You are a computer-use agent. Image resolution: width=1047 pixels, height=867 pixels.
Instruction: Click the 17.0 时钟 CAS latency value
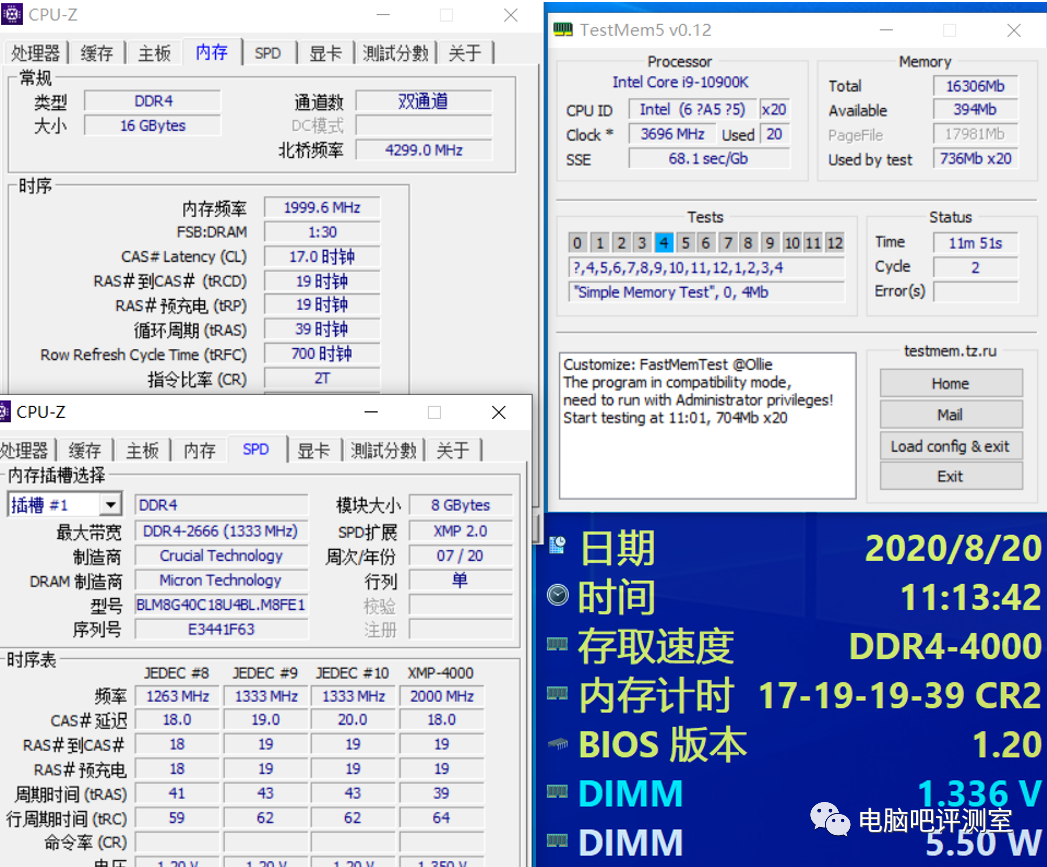click(322, 256)
